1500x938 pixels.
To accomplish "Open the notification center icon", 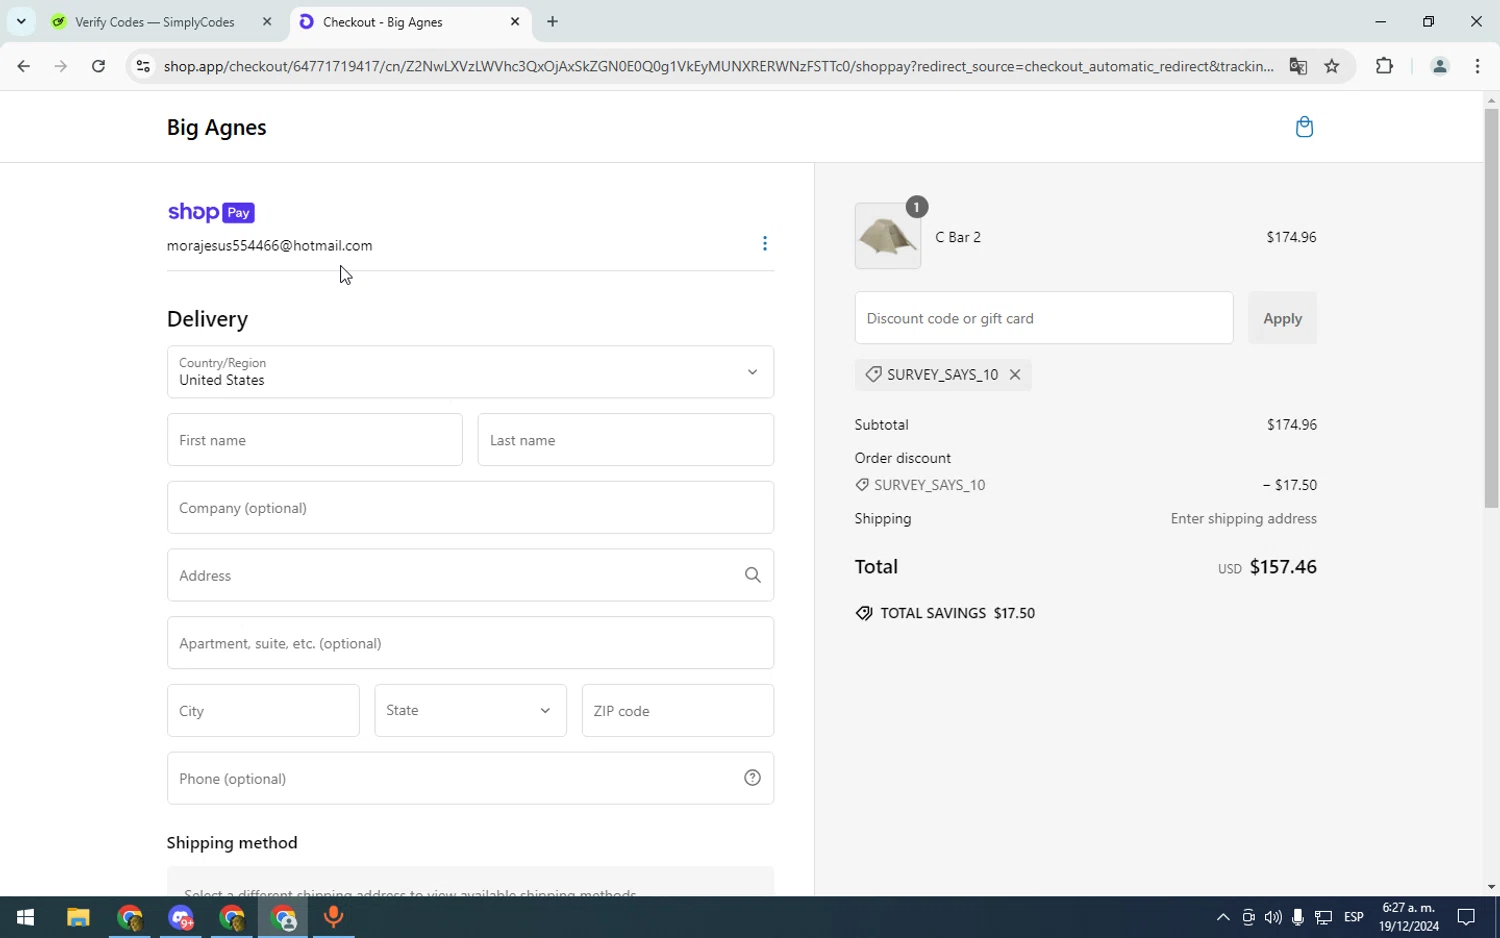I will click(1466, 917).
